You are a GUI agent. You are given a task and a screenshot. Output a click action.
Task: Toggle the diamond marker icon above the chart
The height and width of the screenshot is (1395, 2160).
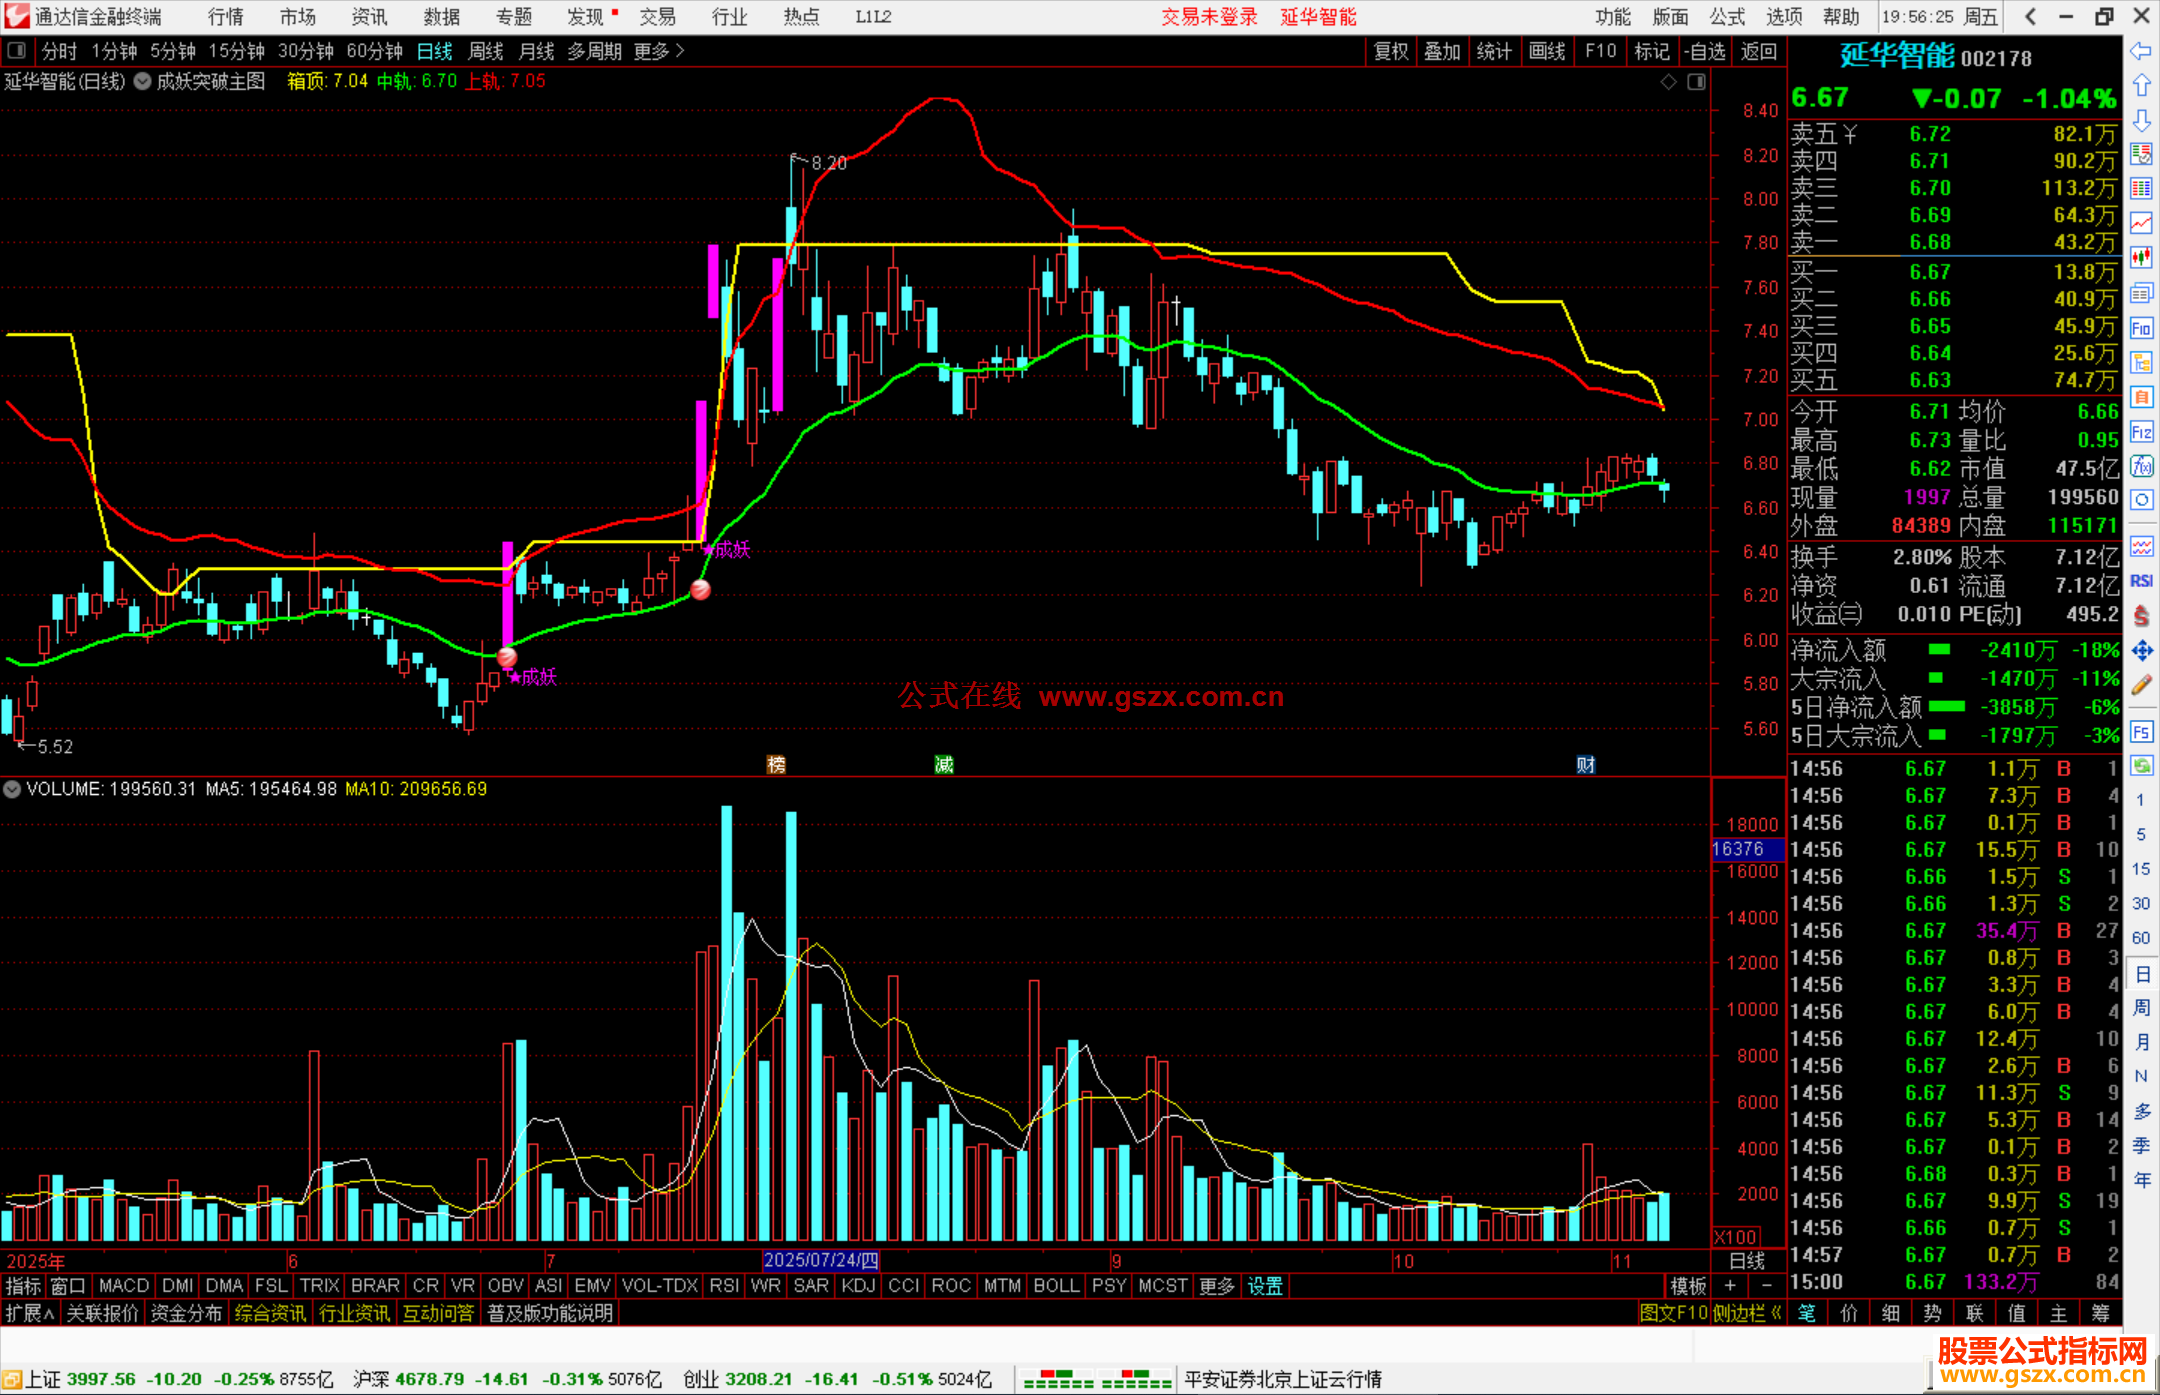(x=1668, y=82)
